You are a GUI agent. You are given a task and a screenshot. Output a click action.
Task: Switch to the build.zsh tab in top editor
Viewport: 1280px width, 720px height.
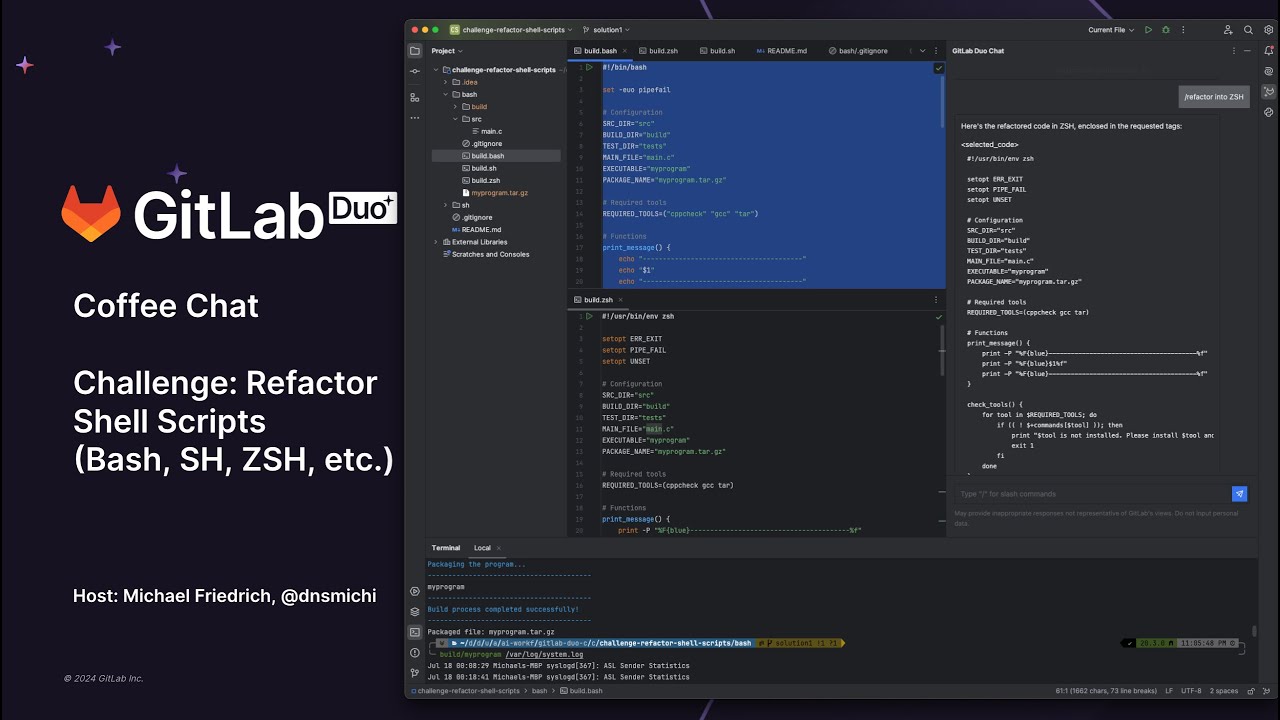click(x=658, y=51)
